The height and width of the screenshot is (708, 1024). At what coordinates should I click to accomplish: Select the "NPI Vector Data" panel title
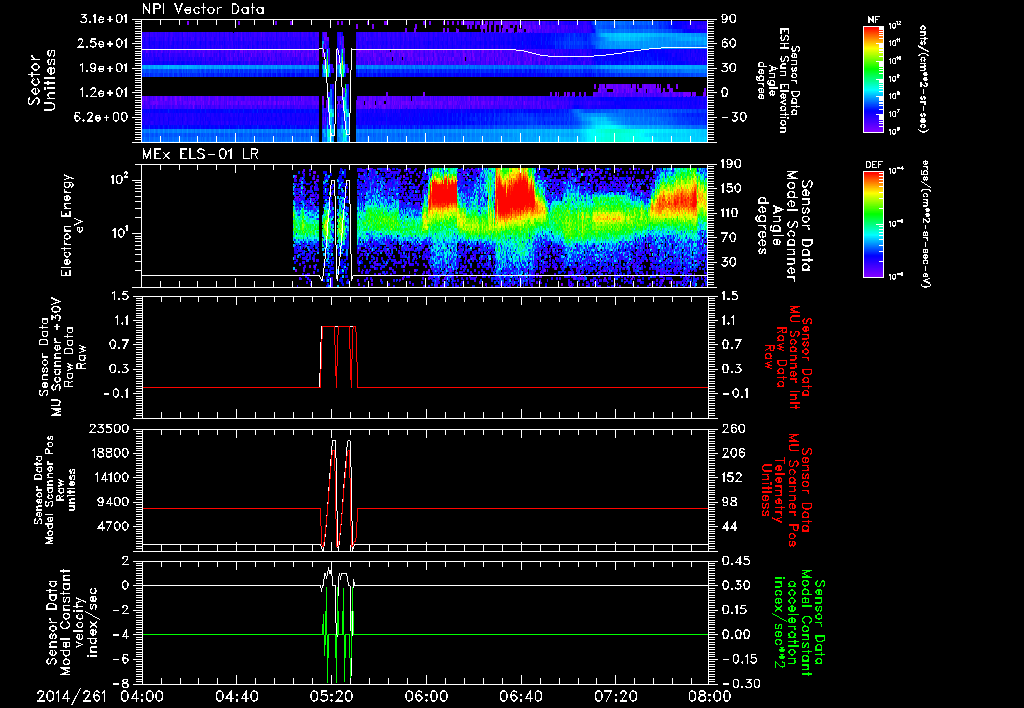point(204,9)
